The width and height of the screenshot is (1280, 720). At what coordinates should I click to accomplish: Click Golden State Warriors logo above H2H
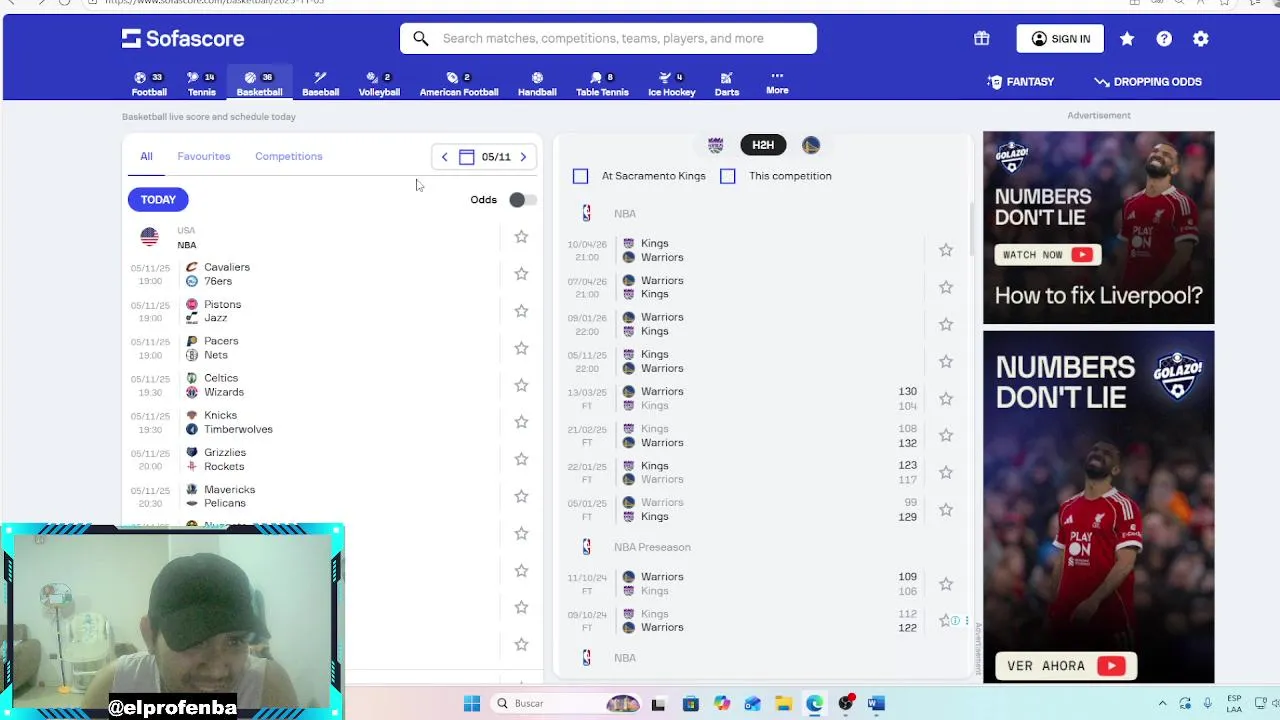click(811, 145)
